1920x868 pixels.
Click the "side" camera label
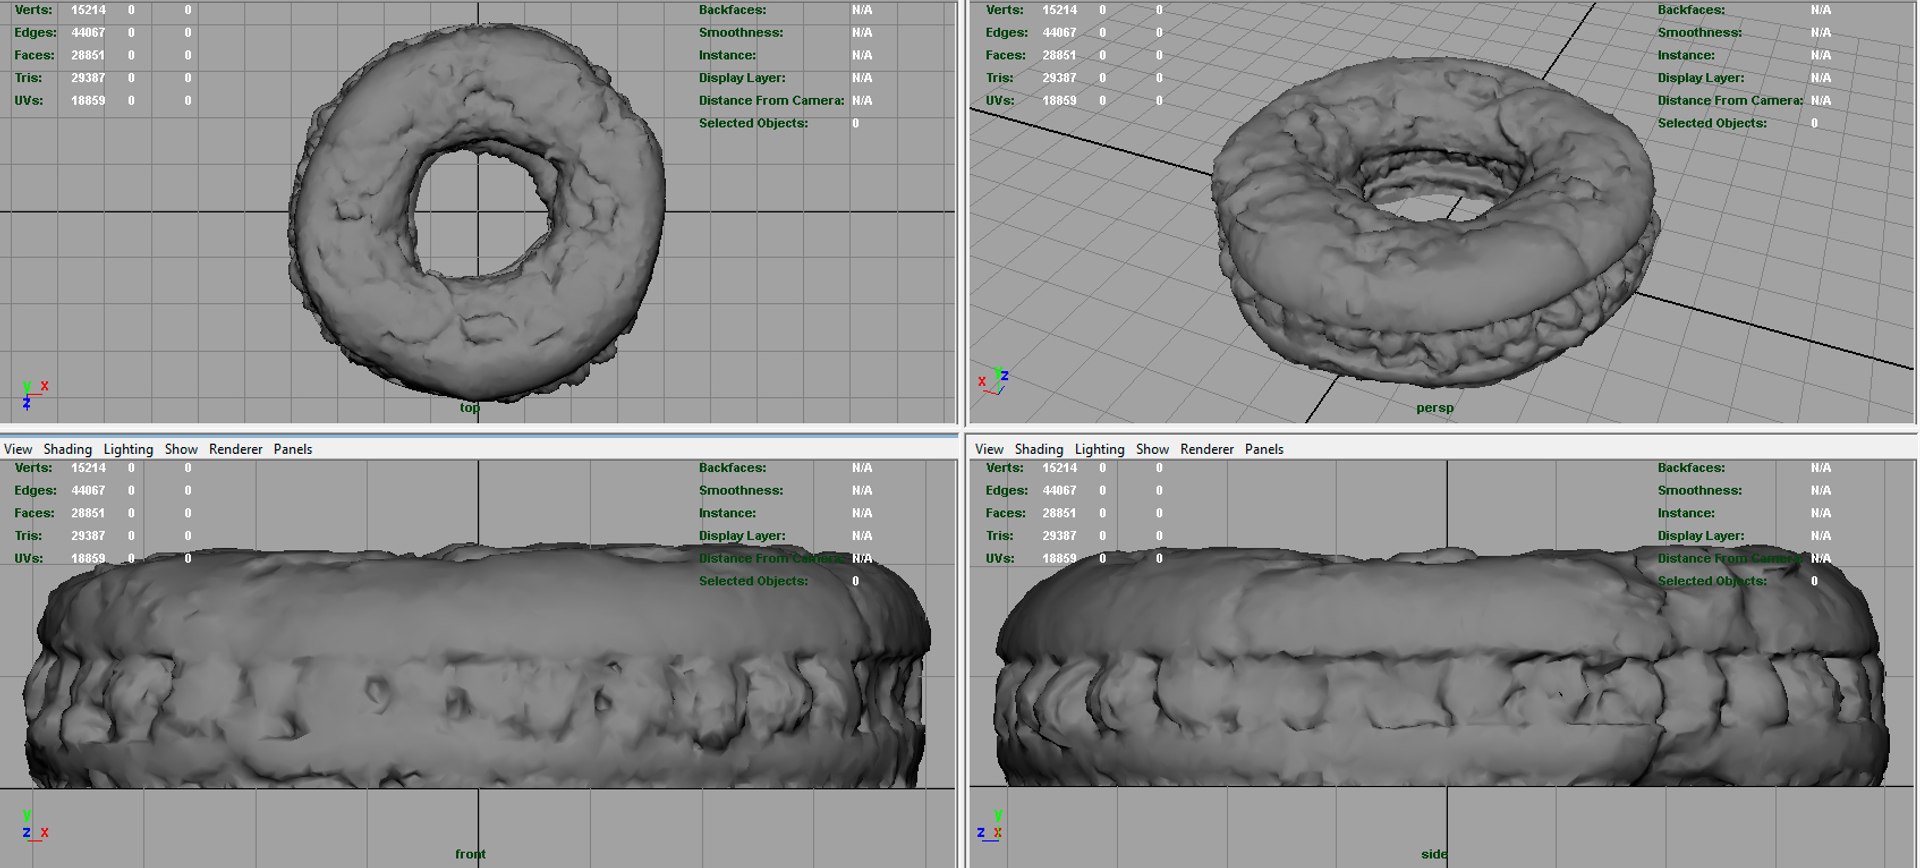(x=1434, y=854)
